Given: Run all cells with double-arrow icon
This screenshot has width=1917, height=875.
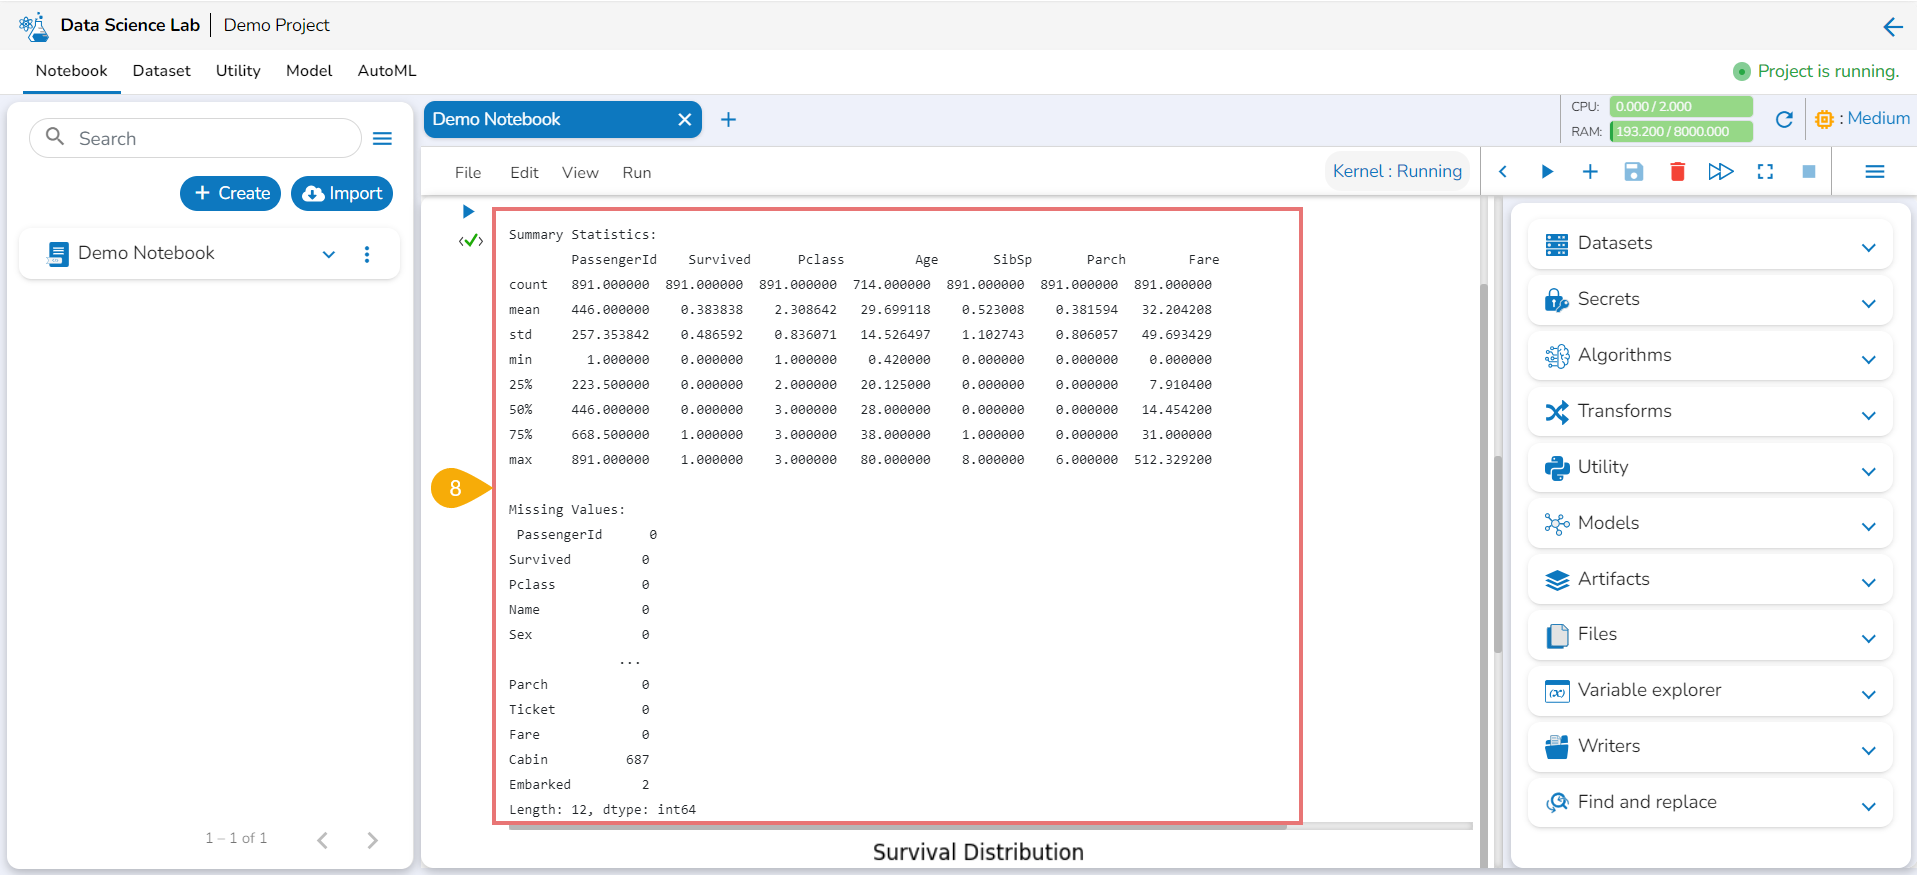Looking at the screenshot, I should pos(1721,172).
